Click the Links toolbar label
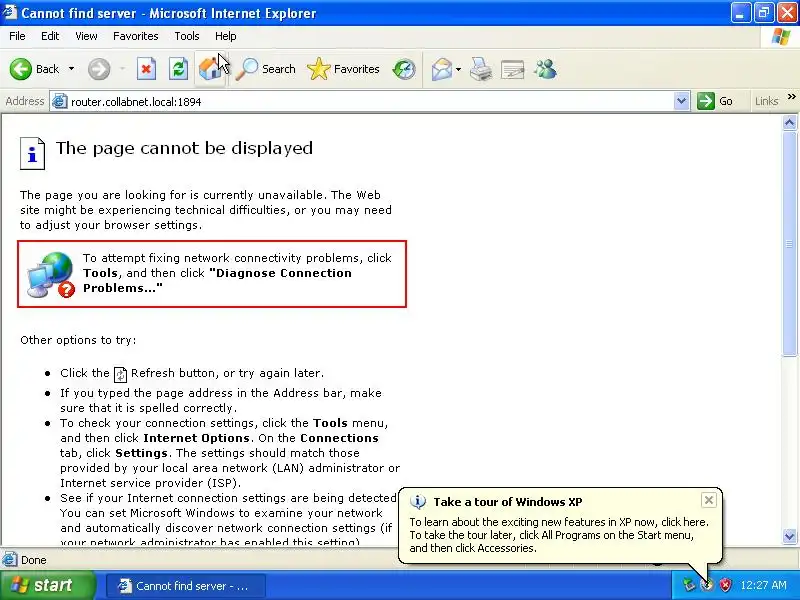The width and height of the screenshot is (800, 600). 766,101
